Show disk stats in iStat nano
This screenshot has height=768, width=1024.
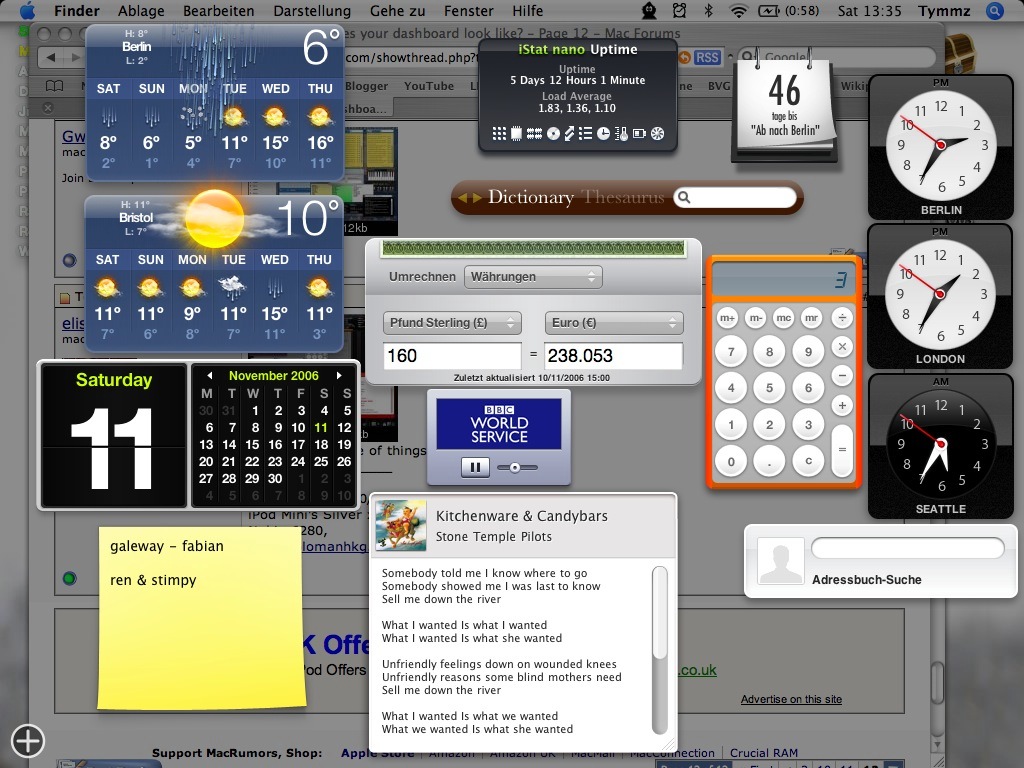click(553, 134)
